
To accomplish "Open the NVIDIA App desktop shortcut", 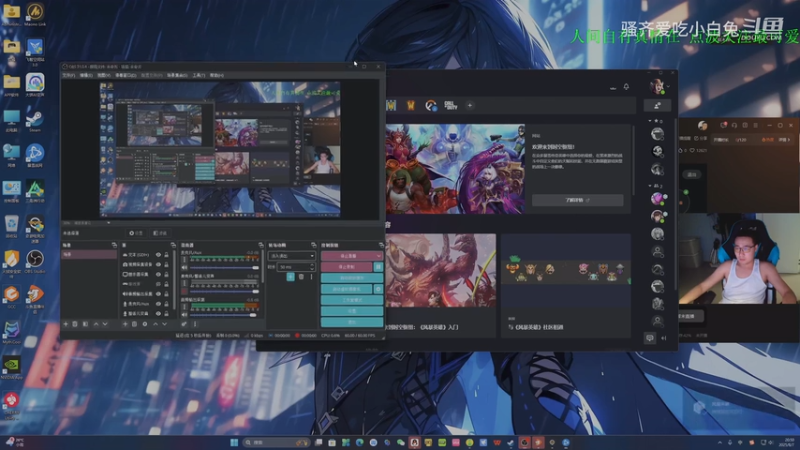I will pos(11,368).
